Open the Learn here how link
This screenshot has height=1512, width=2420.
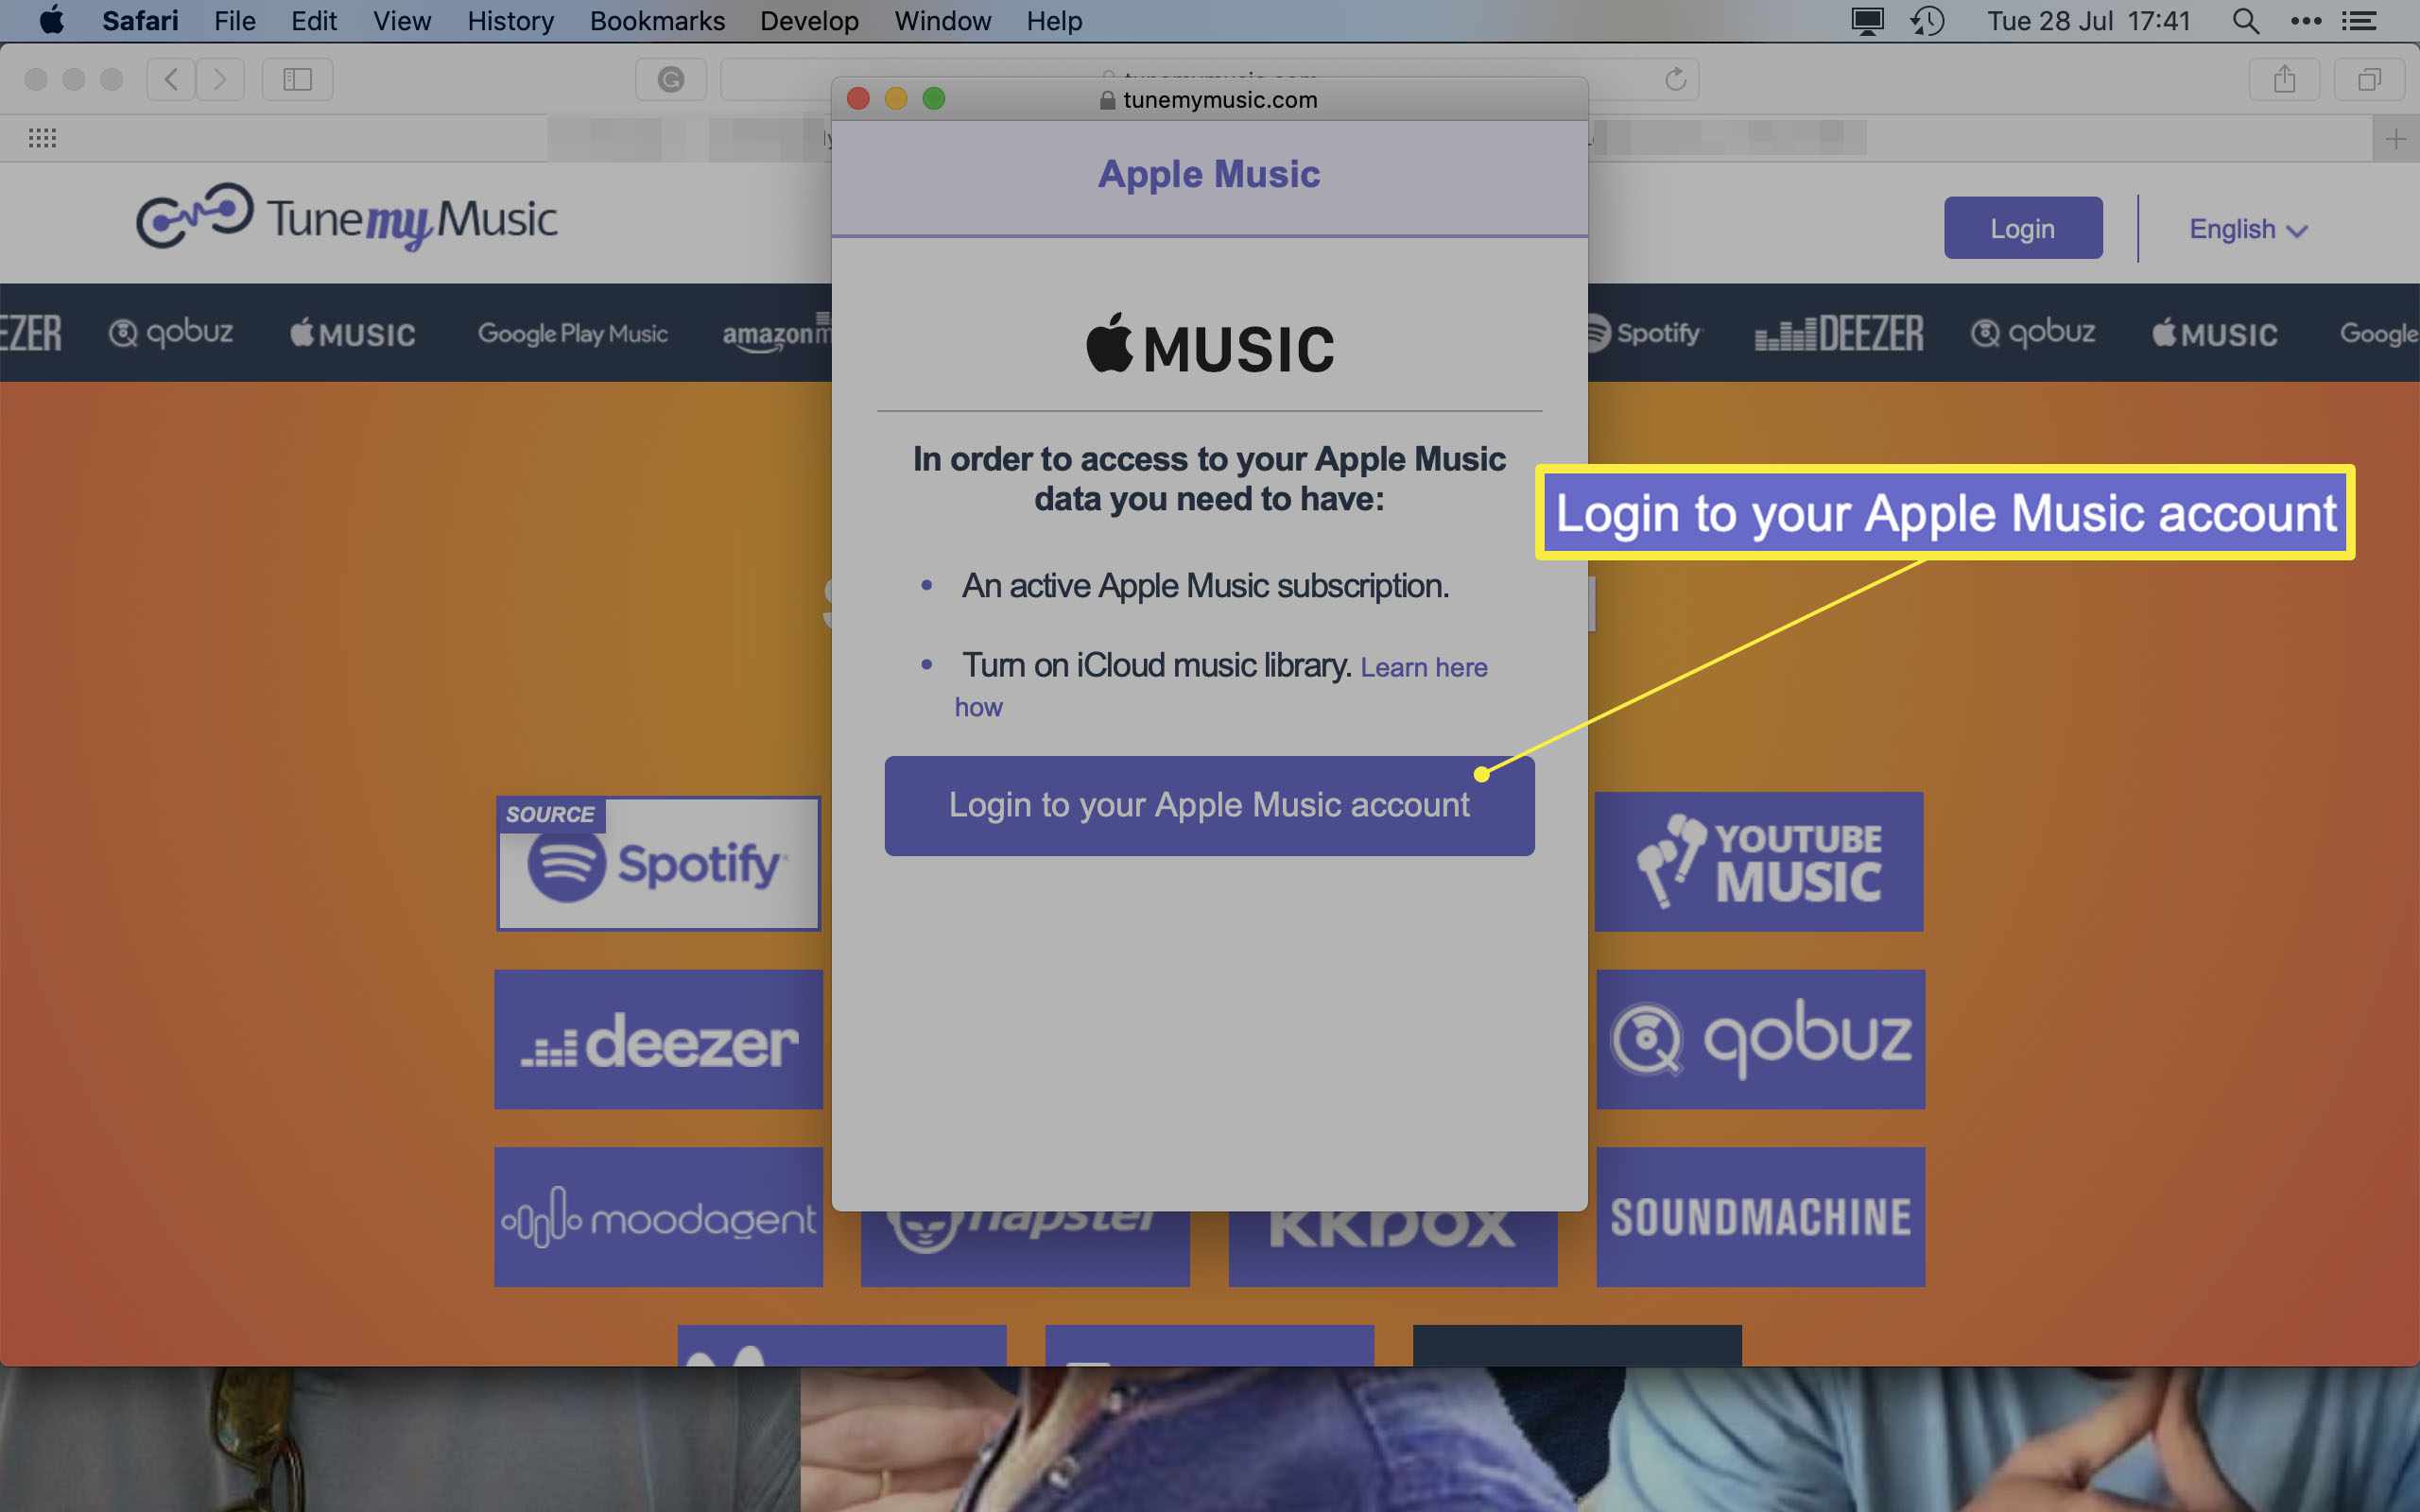1423,667
